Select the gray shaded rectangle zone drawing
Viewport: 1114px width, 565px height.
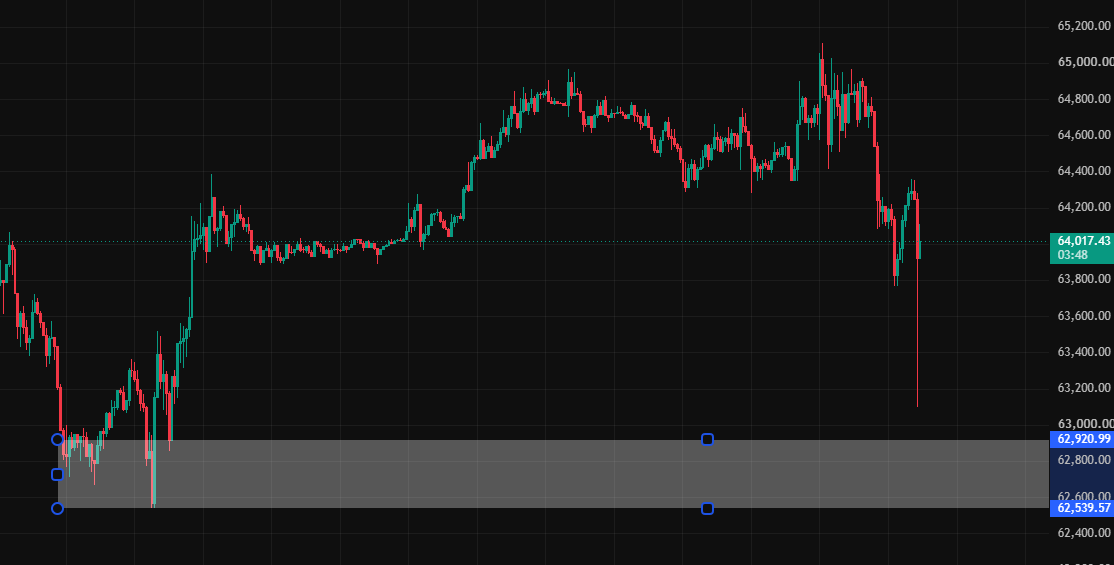coord(553,474)
